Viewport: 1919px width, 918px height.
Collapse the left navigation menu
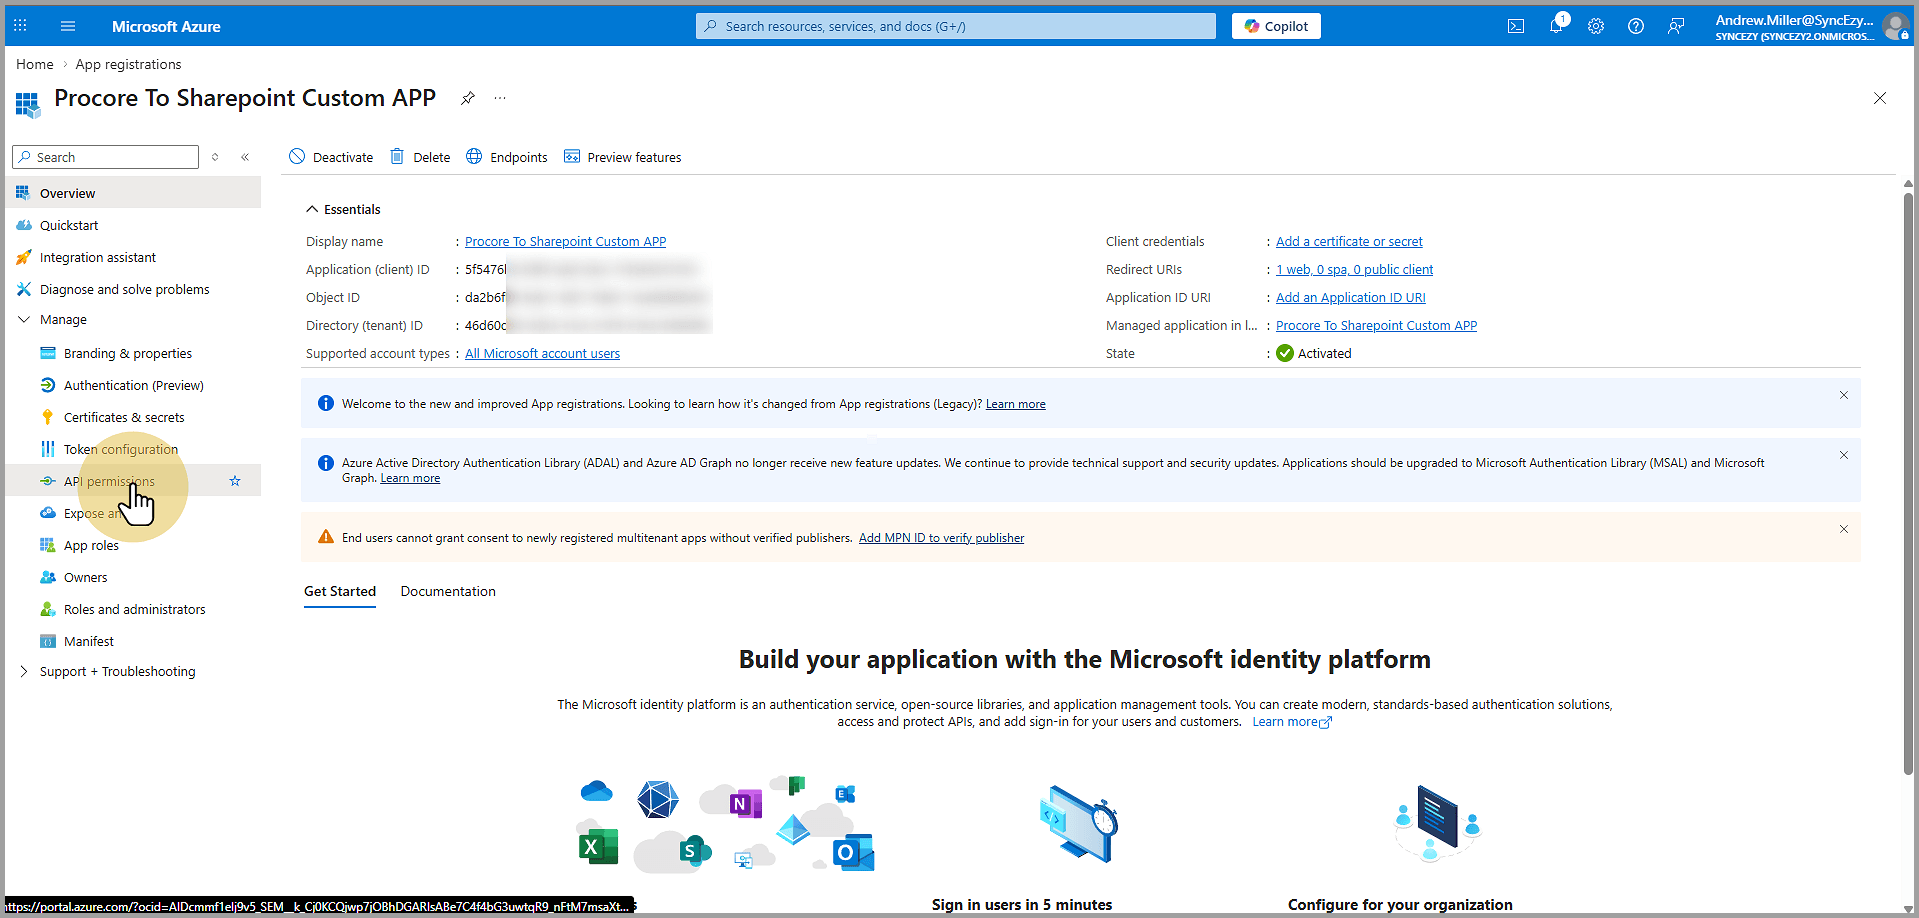tap(245, 157)
